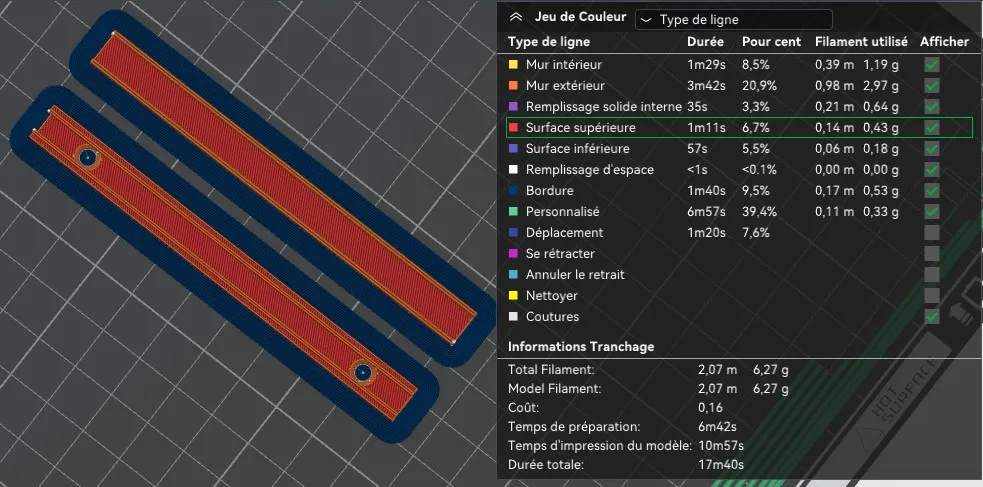Viewport: 983px width, 487px height.
Task: Click the Informations Tranchage heading
Action: click(x=581, y=347)
